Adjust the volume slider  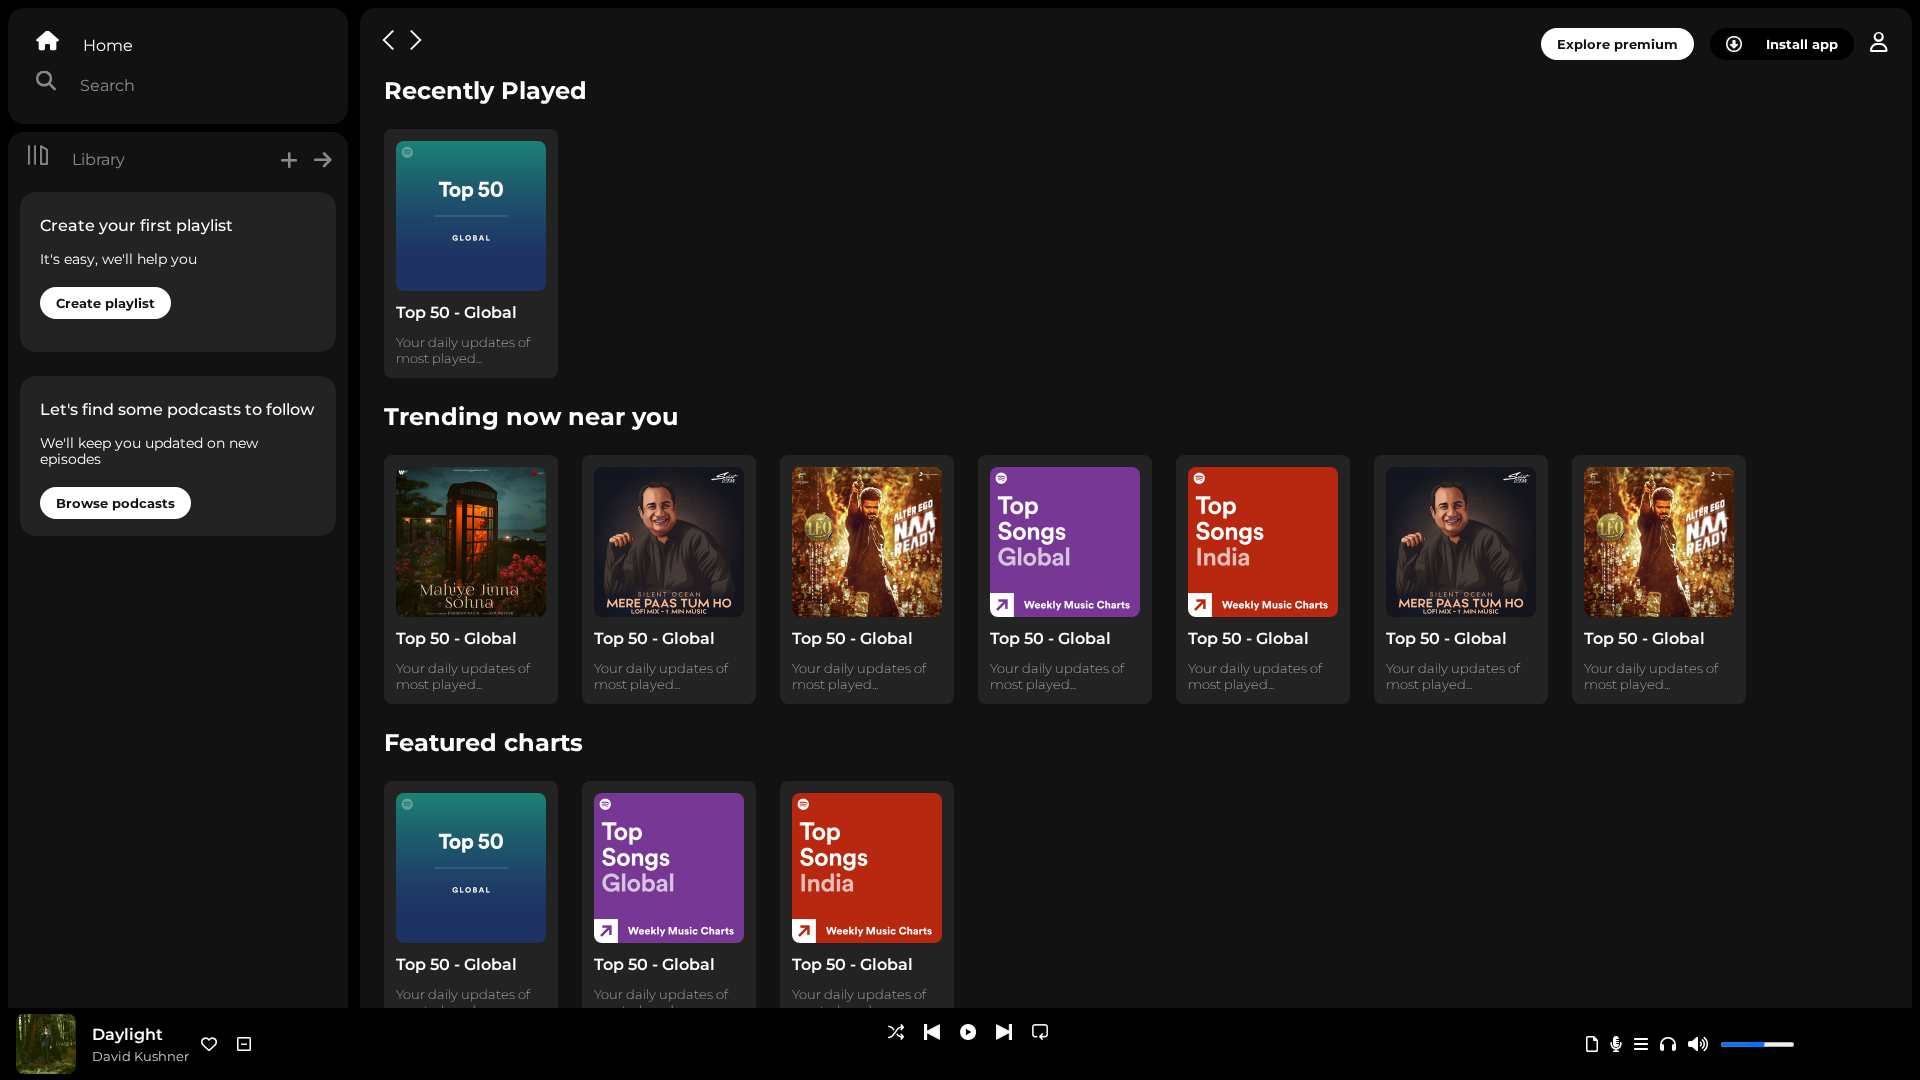pos(1757,1044)
